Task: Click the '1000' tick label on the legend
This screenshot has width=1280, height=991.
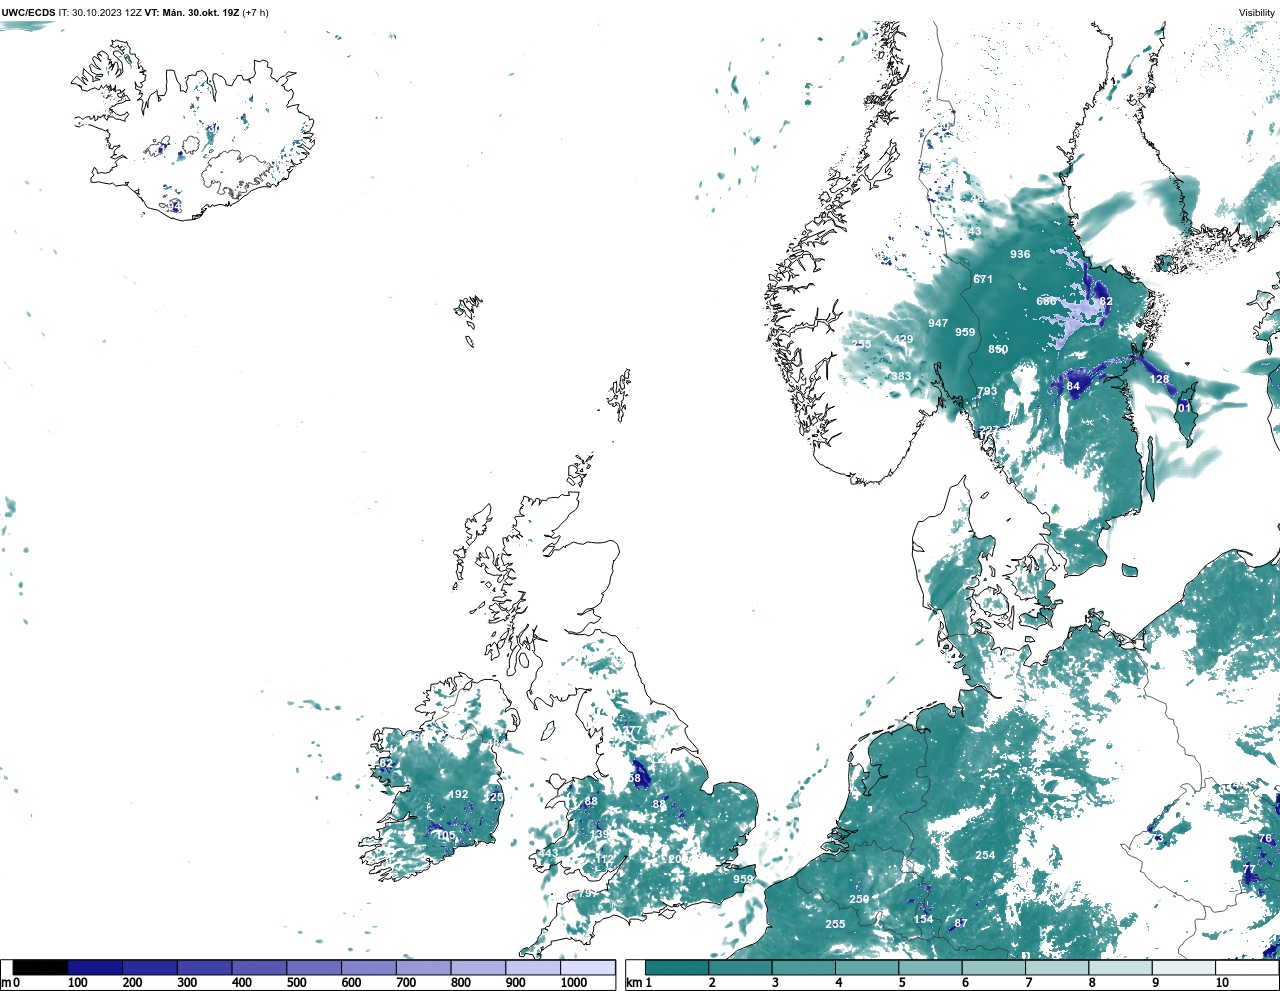Action: point(574,983)
